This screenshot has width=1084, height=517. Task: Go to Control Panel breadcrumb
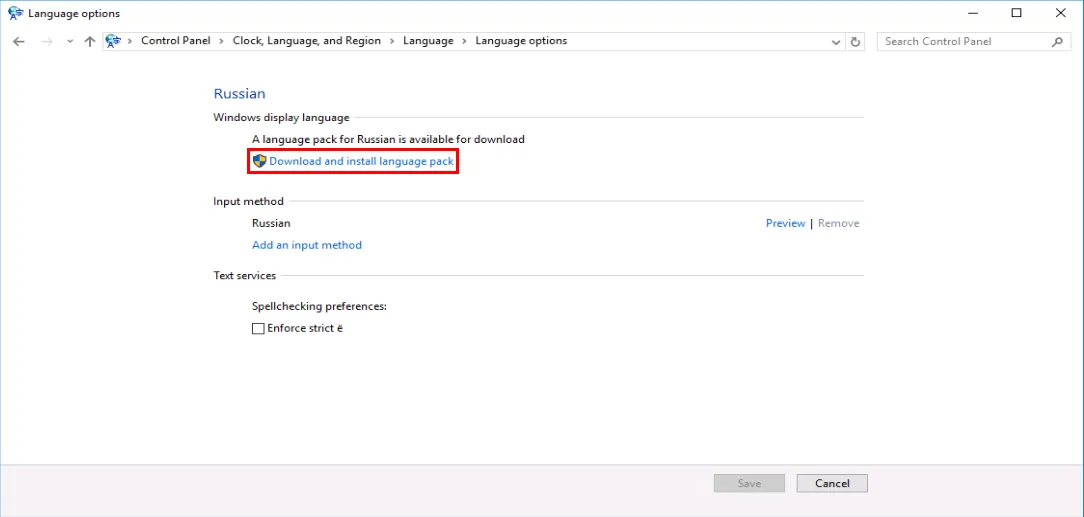coord(175,41)
